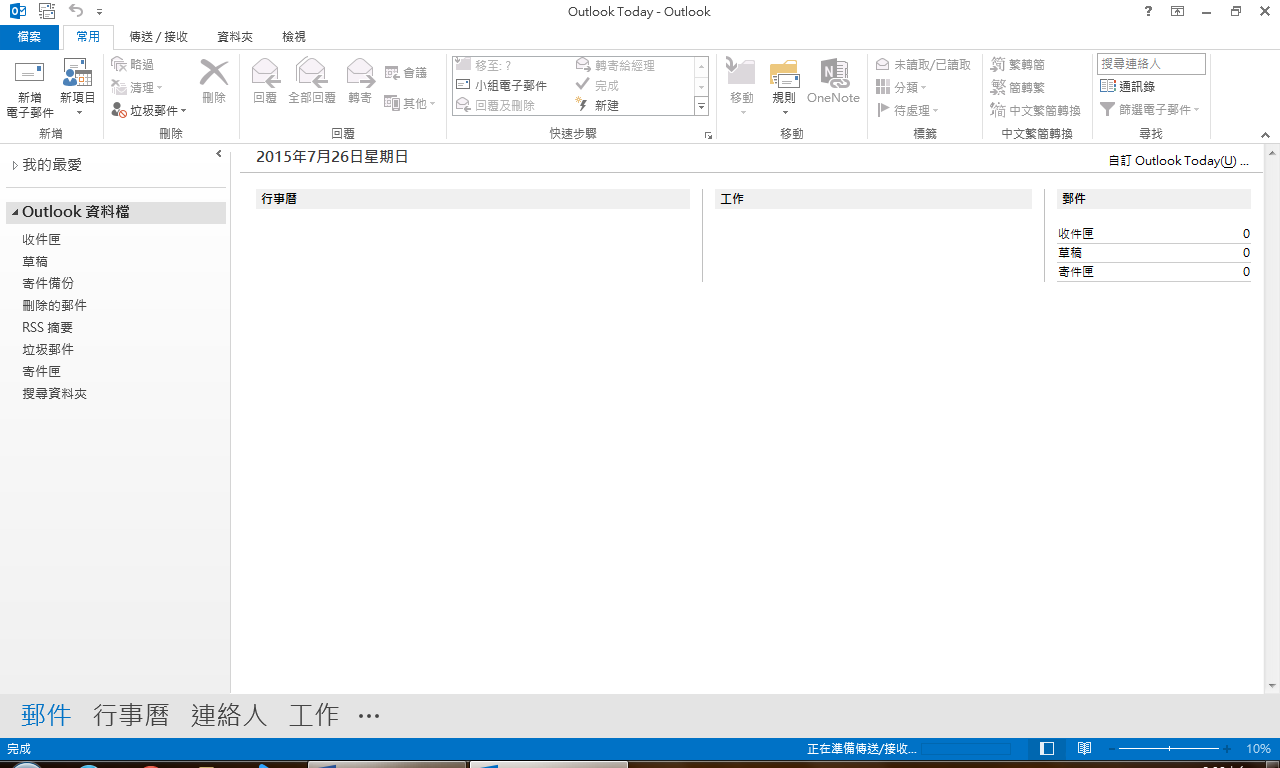Click the Reply (回覆) icon
The height and width of the screenshot is (768, 1280).
point(265,72)
